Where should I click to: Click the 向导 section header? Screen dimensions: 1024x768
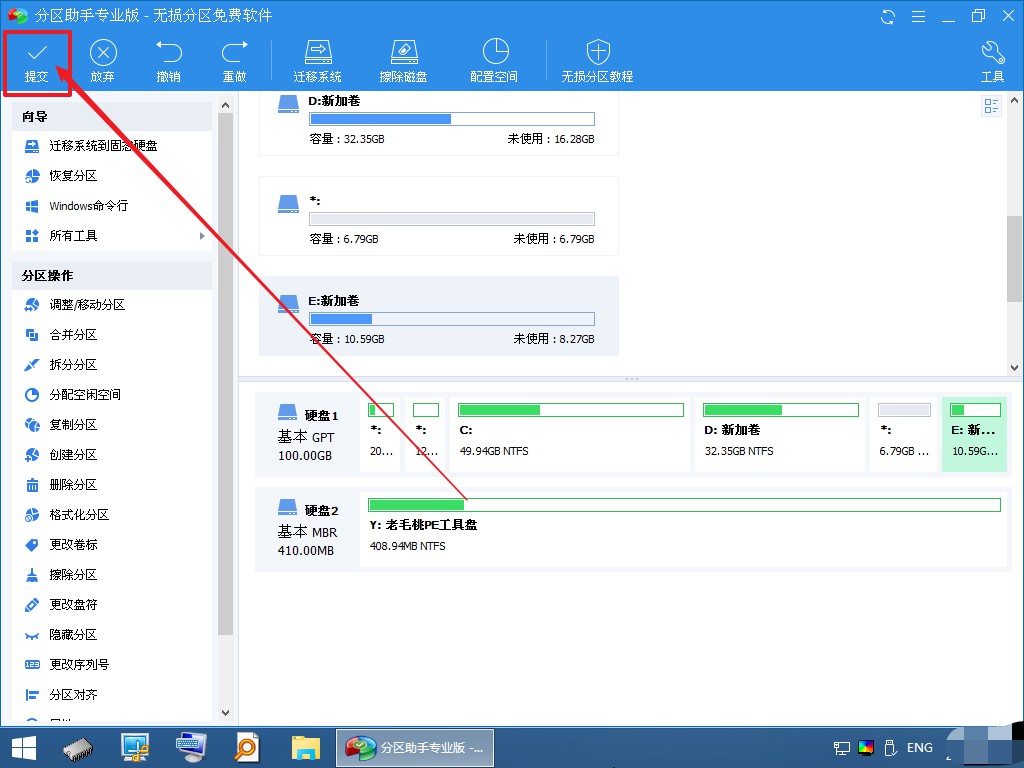point(112,116)
